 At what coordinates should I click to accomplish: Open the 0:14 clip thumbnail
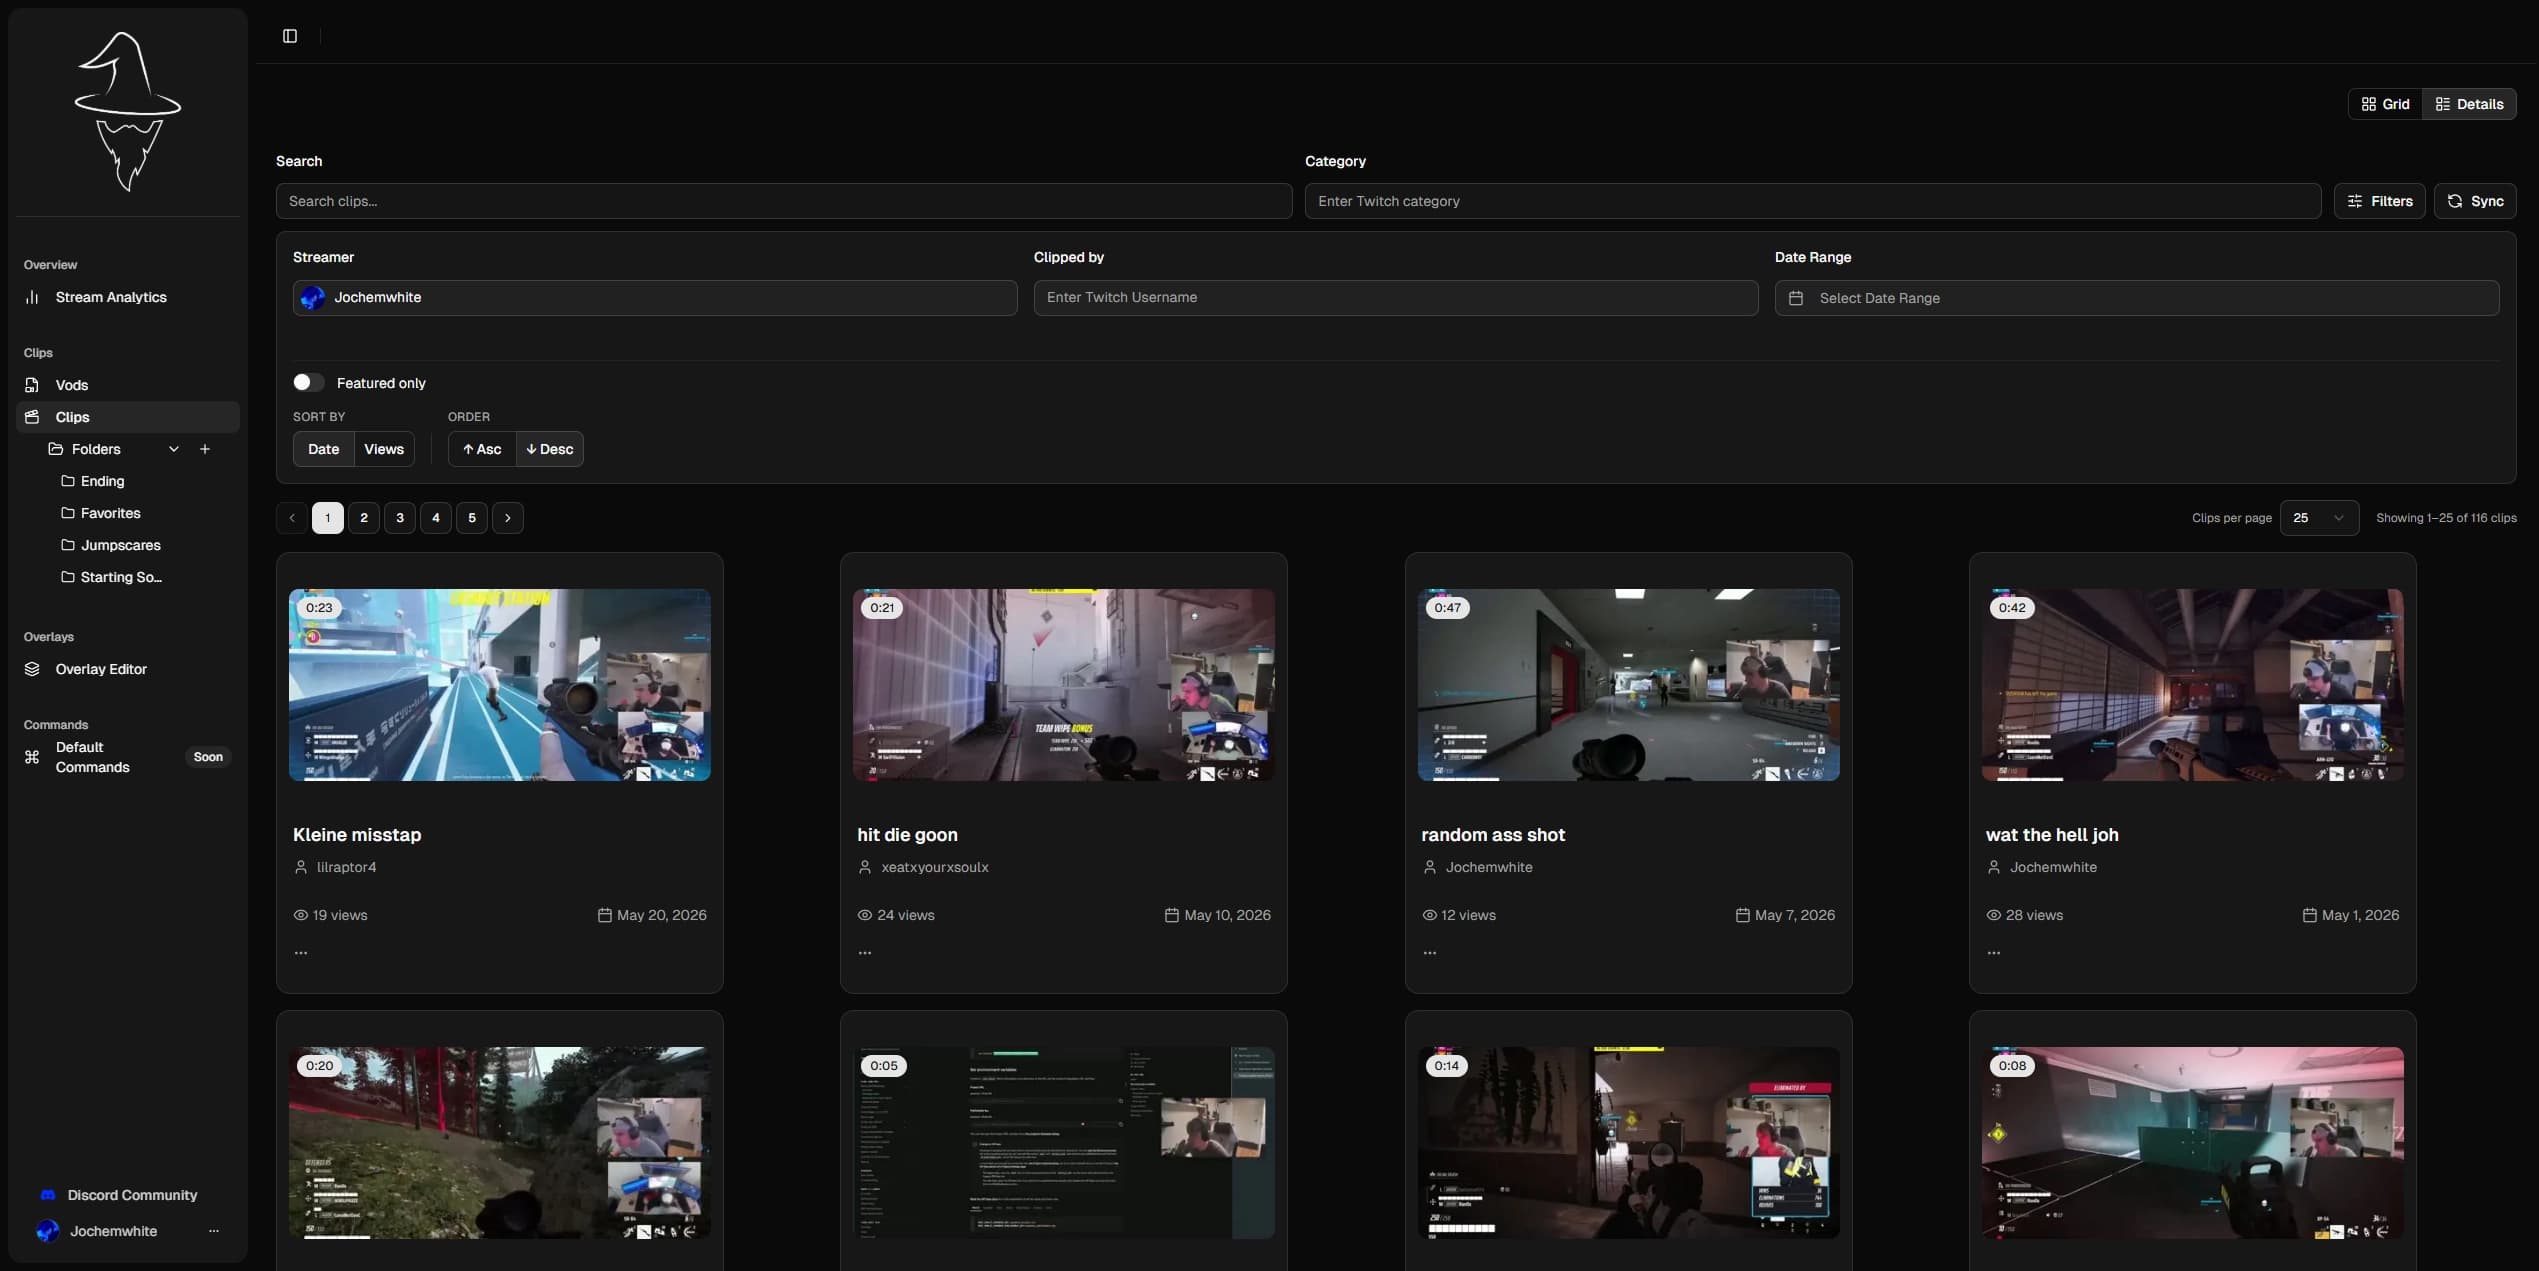(1629, 1143)
